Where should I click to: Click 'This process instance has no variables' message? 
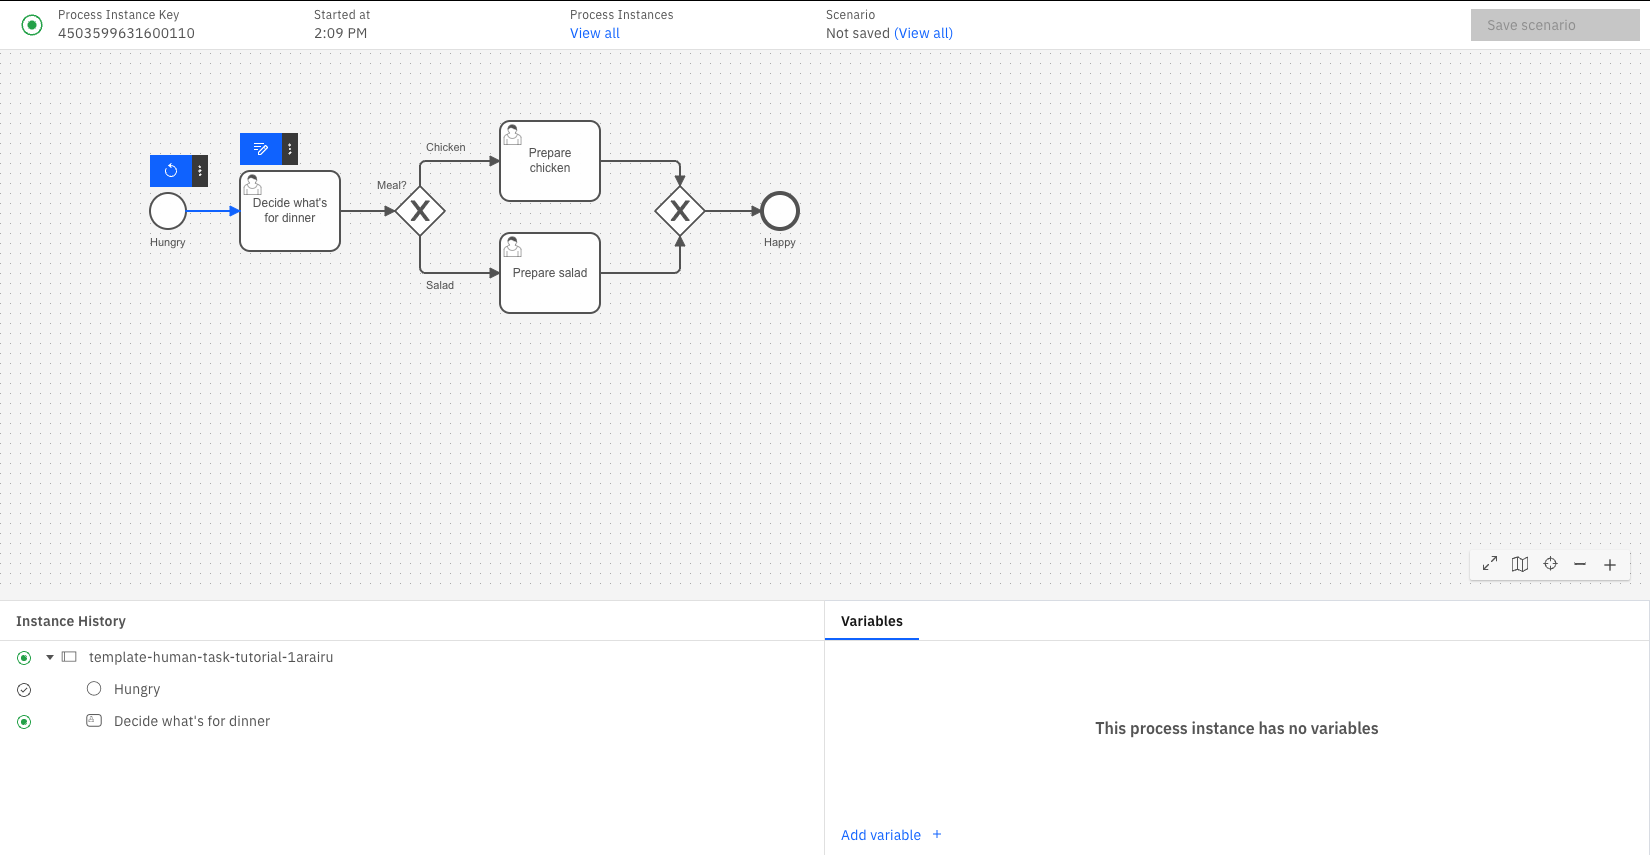pos(1237,728)
